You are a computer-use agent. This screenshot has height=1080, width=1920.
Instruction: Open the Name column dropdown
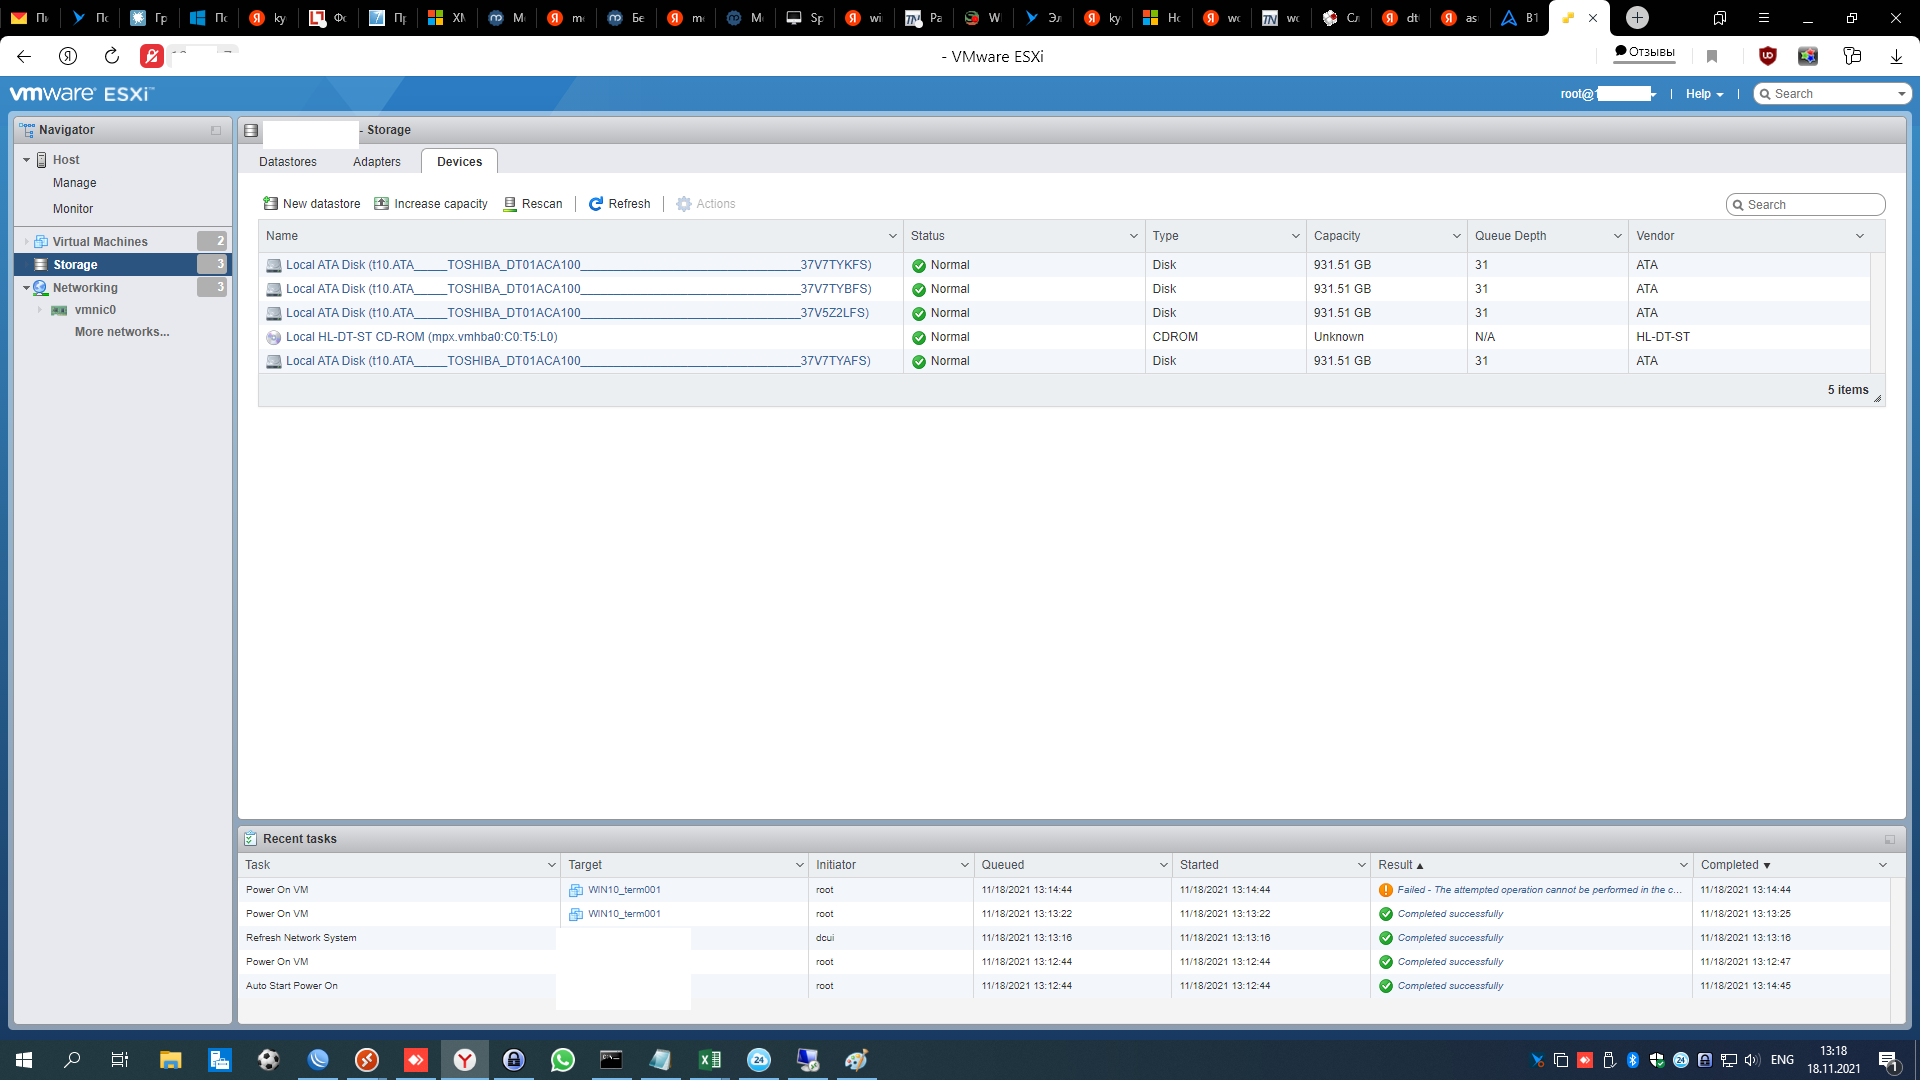coord(893,237)
